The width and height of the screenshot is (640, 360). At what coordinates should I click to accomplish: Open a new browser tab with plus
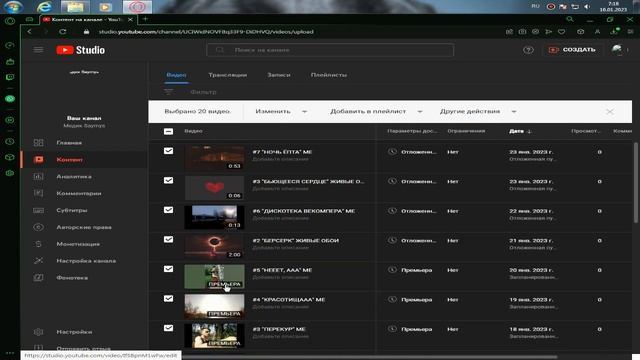click(x=145, y=19)
